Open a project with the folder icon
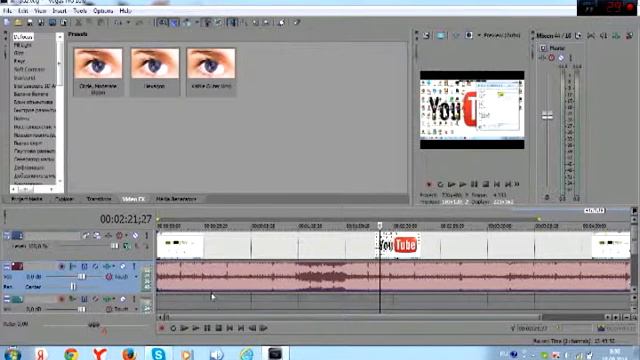This screenshot has width=640, height=360. click(18, 22)
